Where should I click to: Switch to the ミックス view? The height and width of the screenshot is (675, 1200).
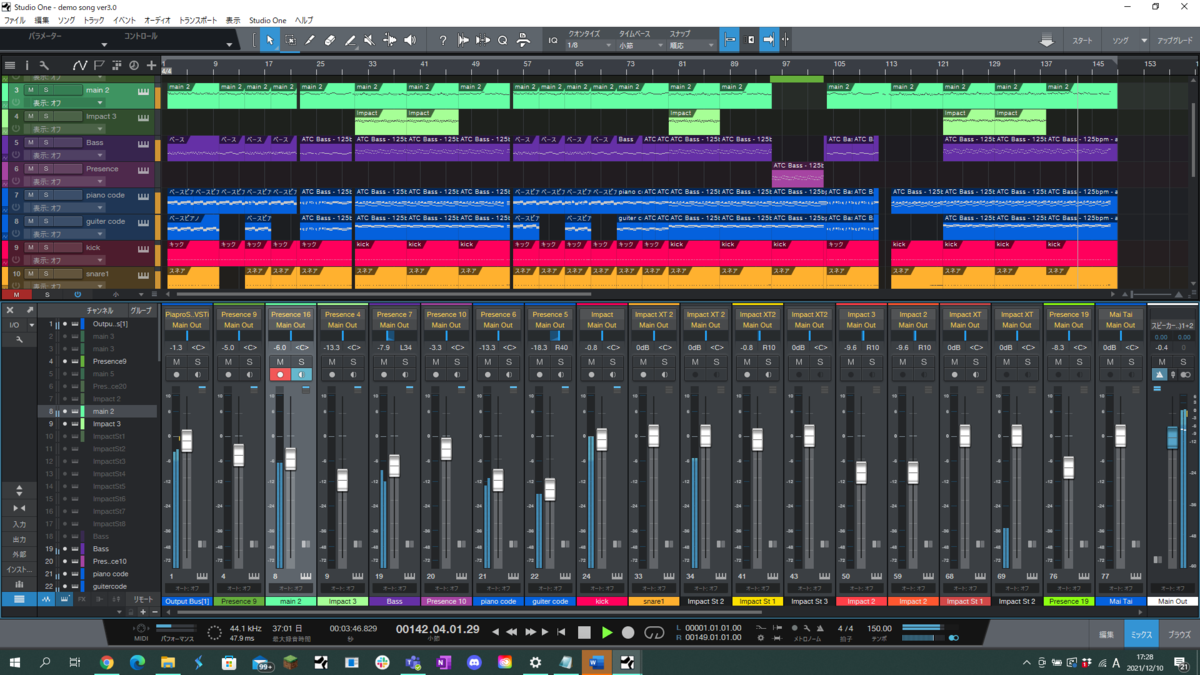tap(1142, 634)
